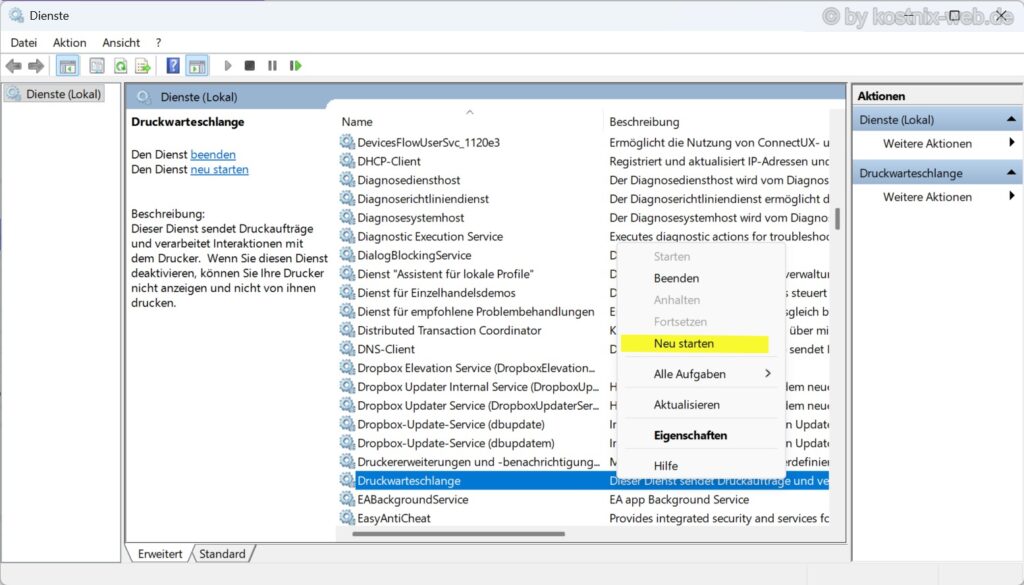Toggle the Action pane toolbar icon
Screen dimensions: 1024x585
(x=197, y=66)
